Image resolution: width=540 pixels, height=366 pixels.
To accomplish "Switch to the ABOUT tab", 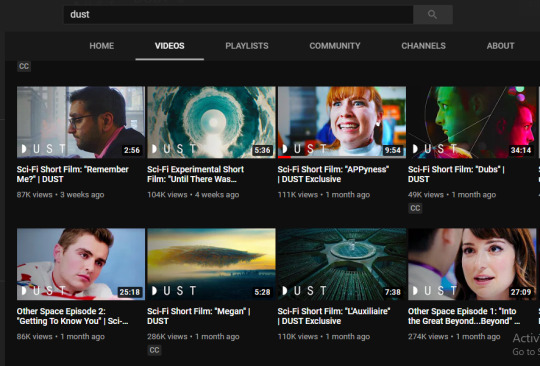I will [x=500, y=46].
